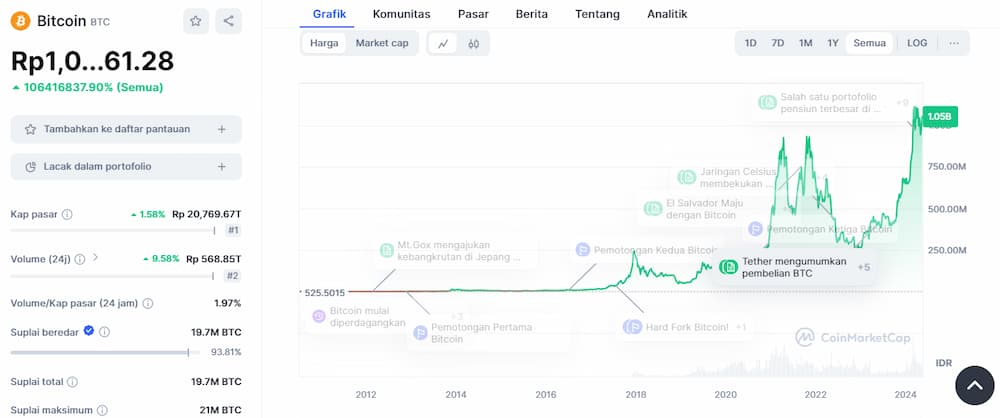Click the Rp 568.85T volume value
The image size is (1000, 418).
[214, 259]
